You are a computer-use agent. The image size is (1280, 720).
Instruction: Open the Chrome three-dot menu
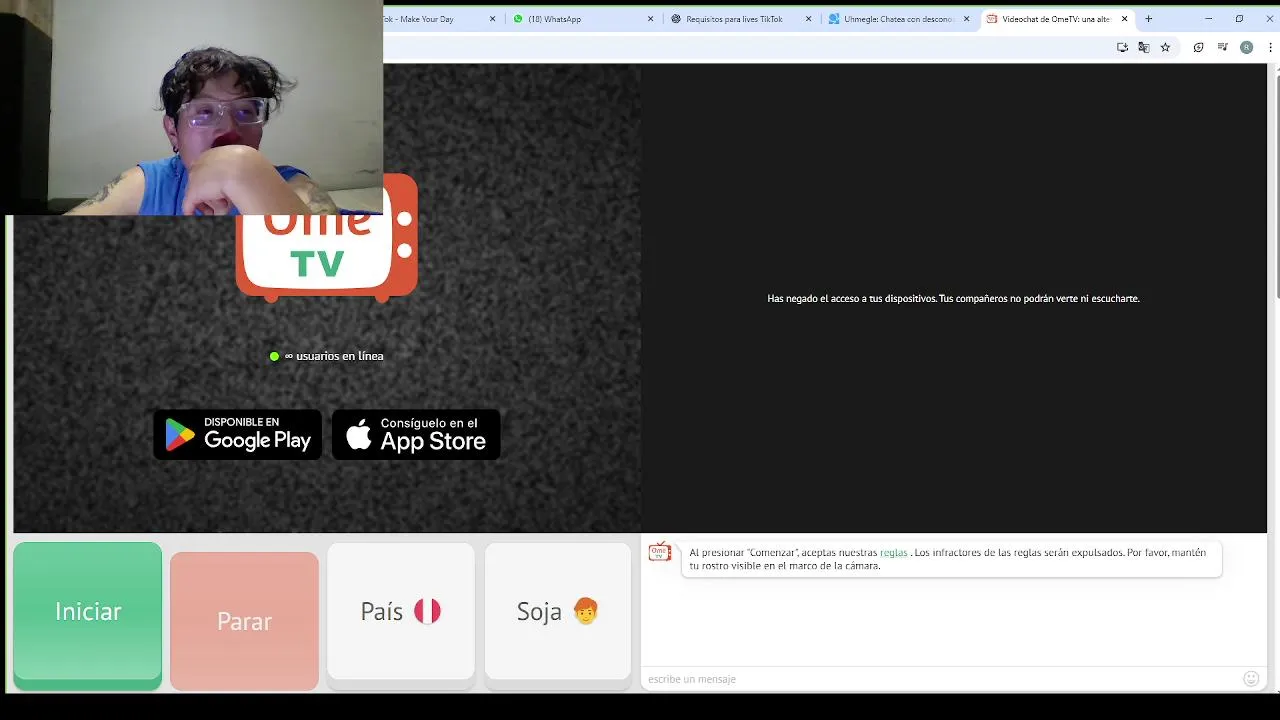click(1270, 47)
